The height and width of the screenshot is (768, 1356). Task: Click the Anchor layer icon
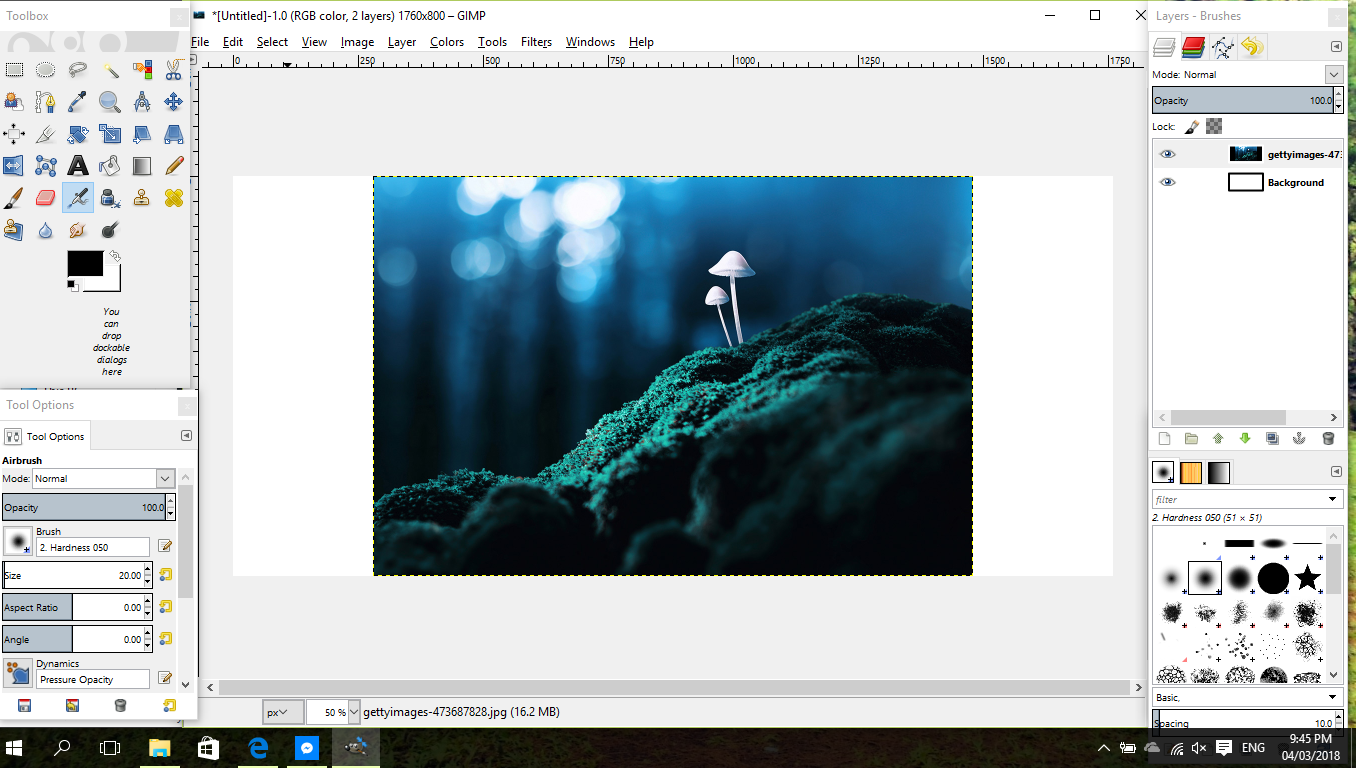1300,438
